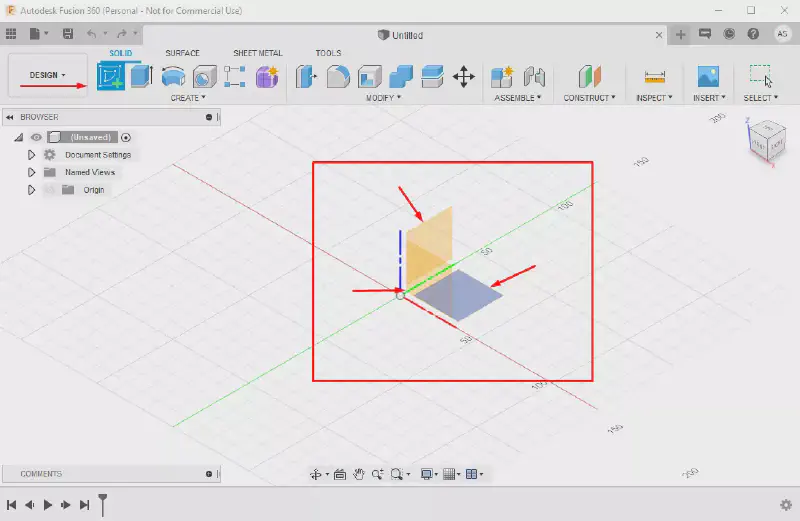Switch to the Surface tab

[x=182, y=53]
